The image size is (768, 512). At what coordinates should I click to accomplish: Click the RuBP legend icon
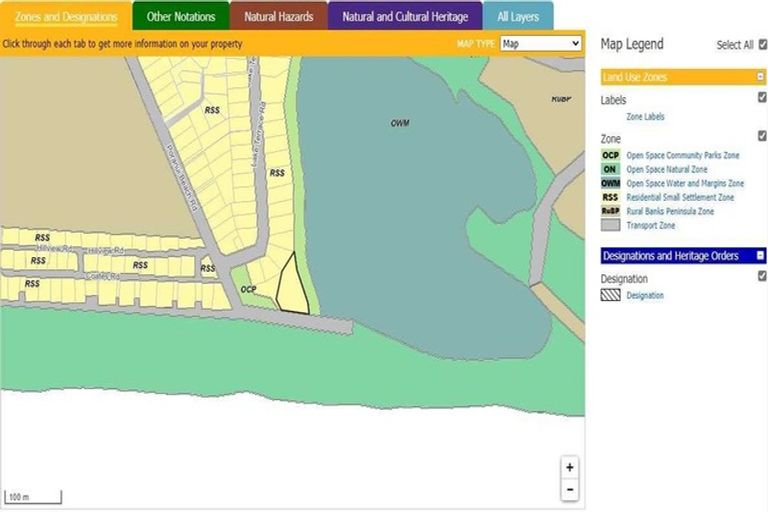[x=610, y=212]
